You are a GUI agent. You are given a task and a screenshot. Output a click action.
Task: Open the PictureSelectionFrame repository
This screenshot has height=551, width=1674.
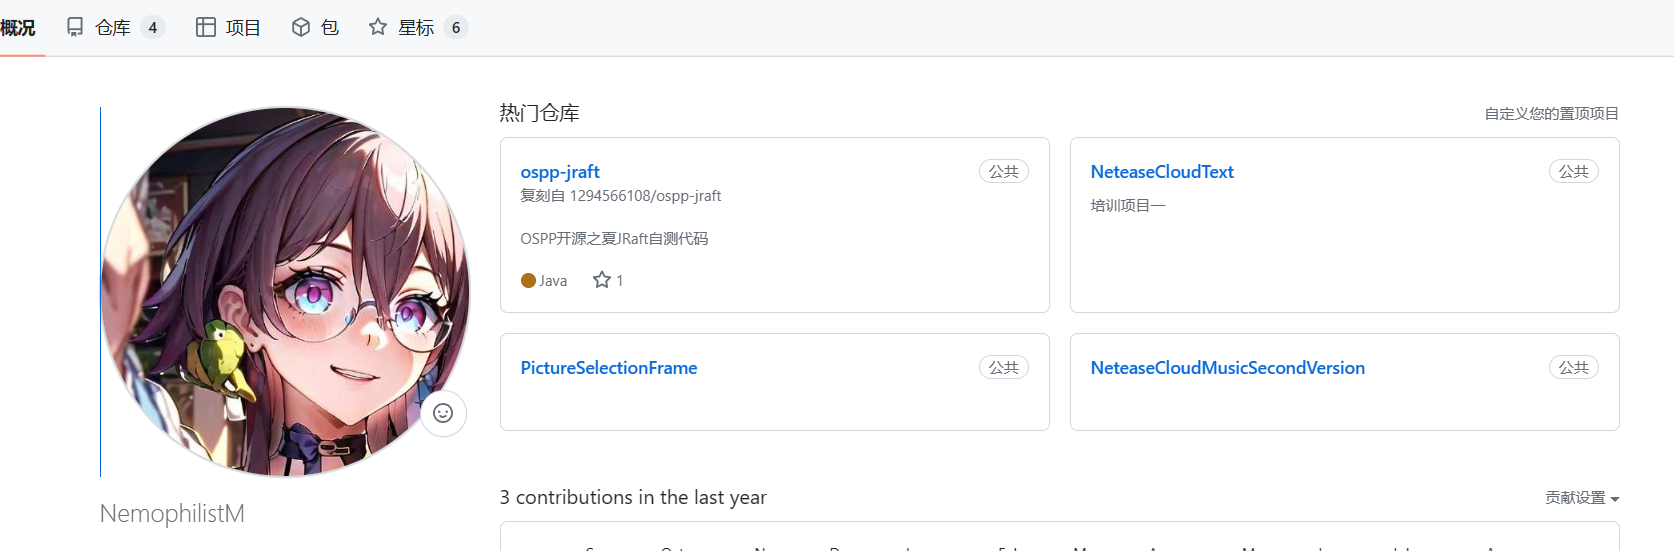(609, 368)
